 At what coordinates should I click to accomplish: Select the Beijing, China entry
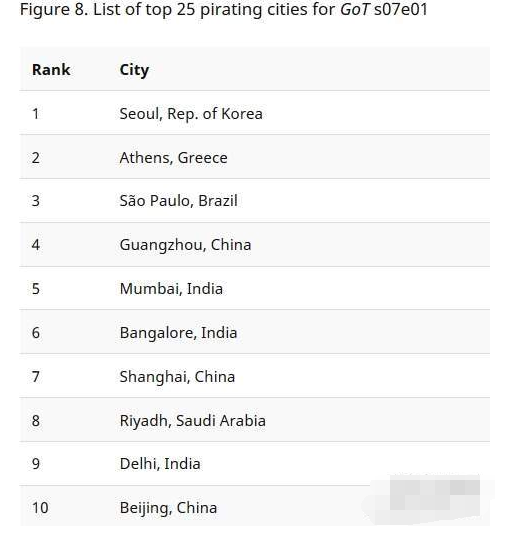[x=168, y=508]
